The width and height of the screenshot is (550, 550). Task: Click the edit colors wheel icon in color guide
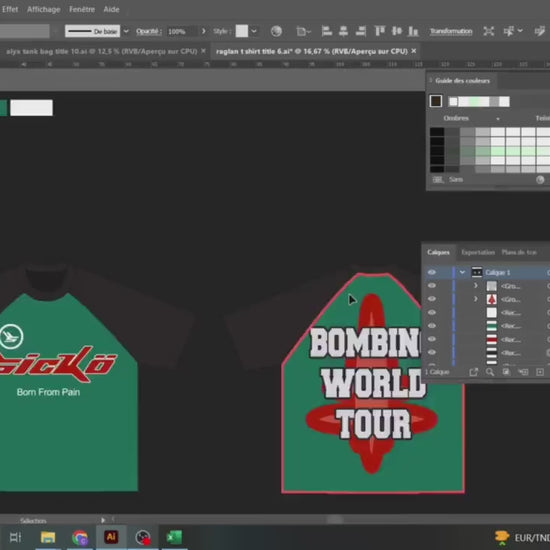pos(540,180)
